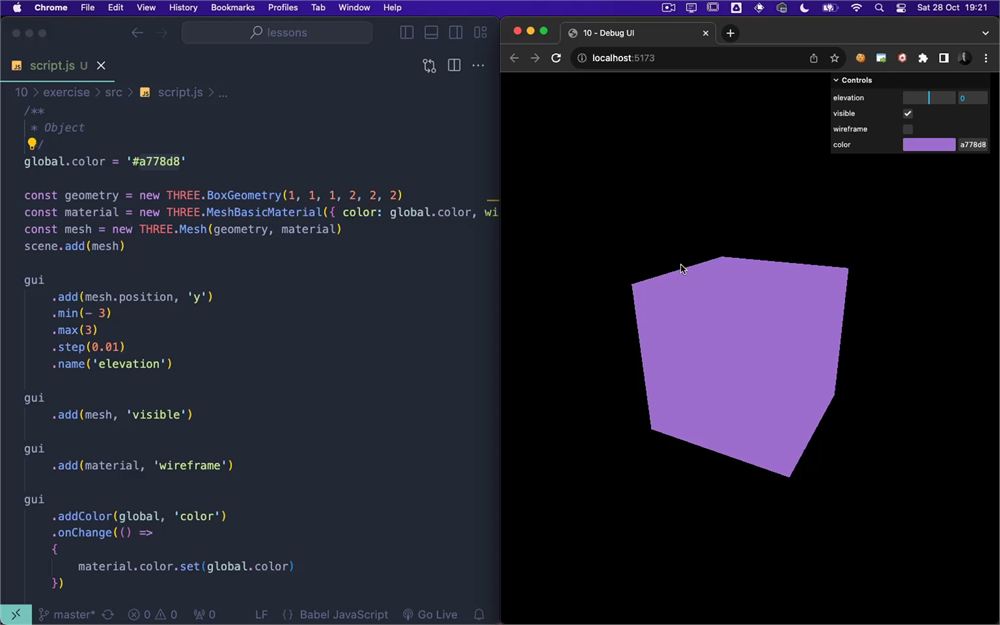Open Chrome profile avatar
The image size is (1000, 625).
965,58
